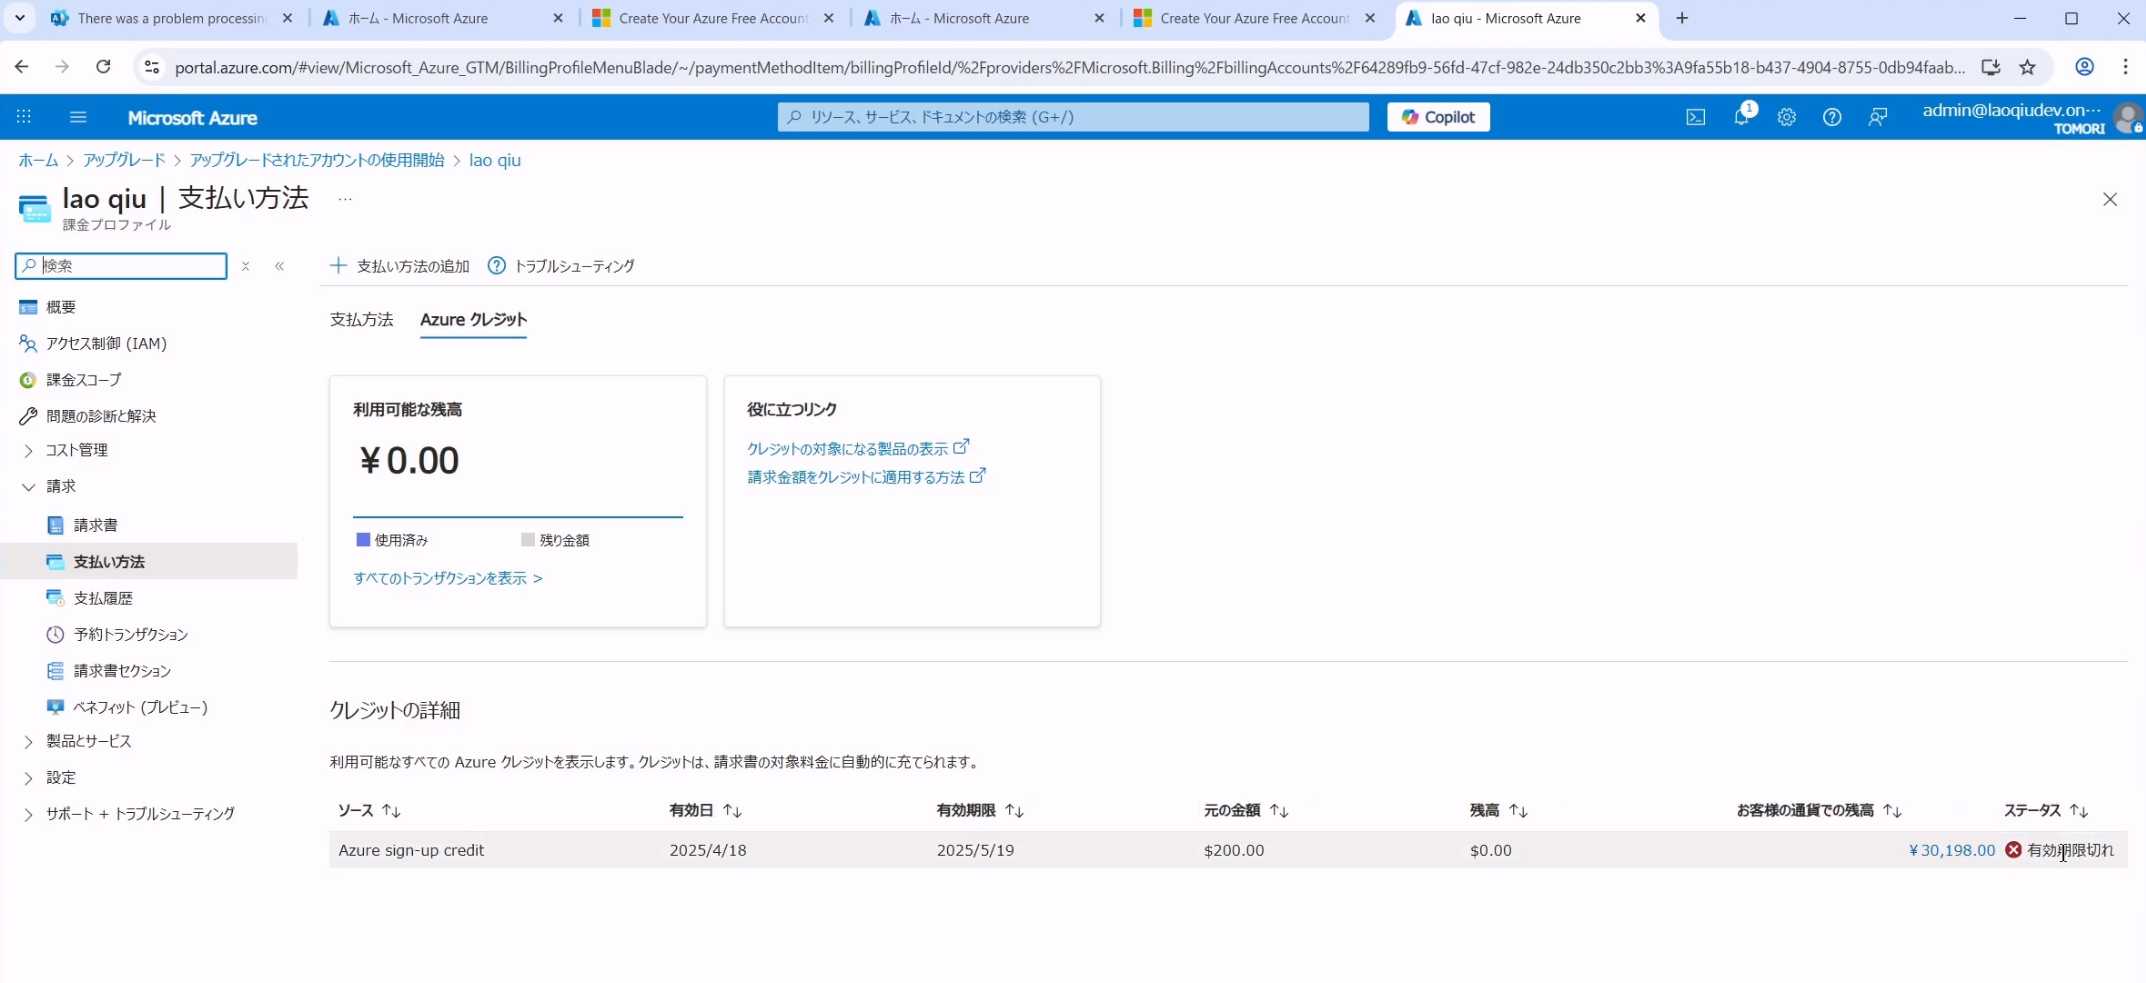
Task: Collapse the 請求 section
Action: click(28, 487)
